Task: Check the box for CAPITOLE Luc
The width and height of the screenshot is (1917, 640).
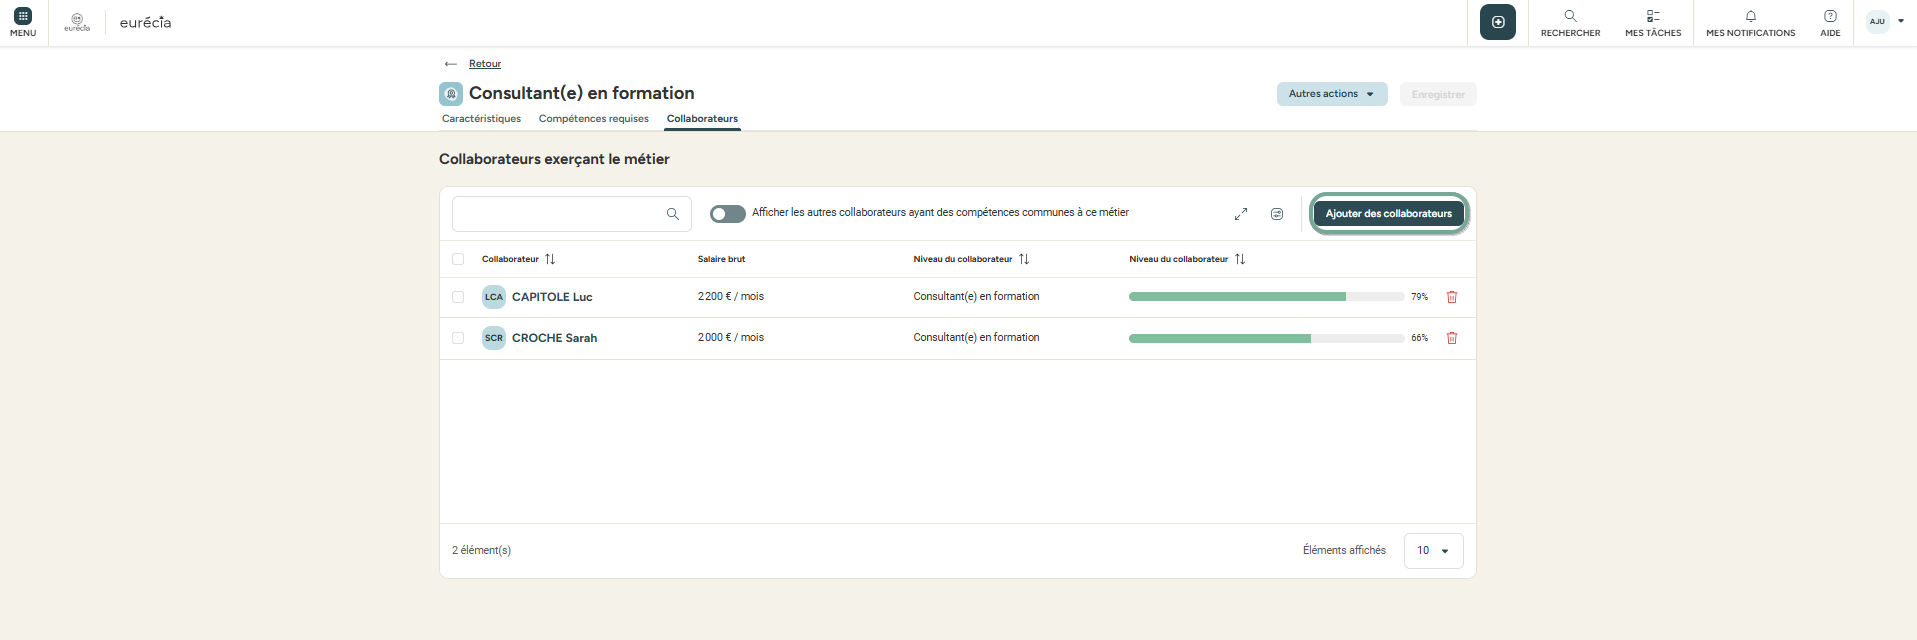Action: coord(458,297)
